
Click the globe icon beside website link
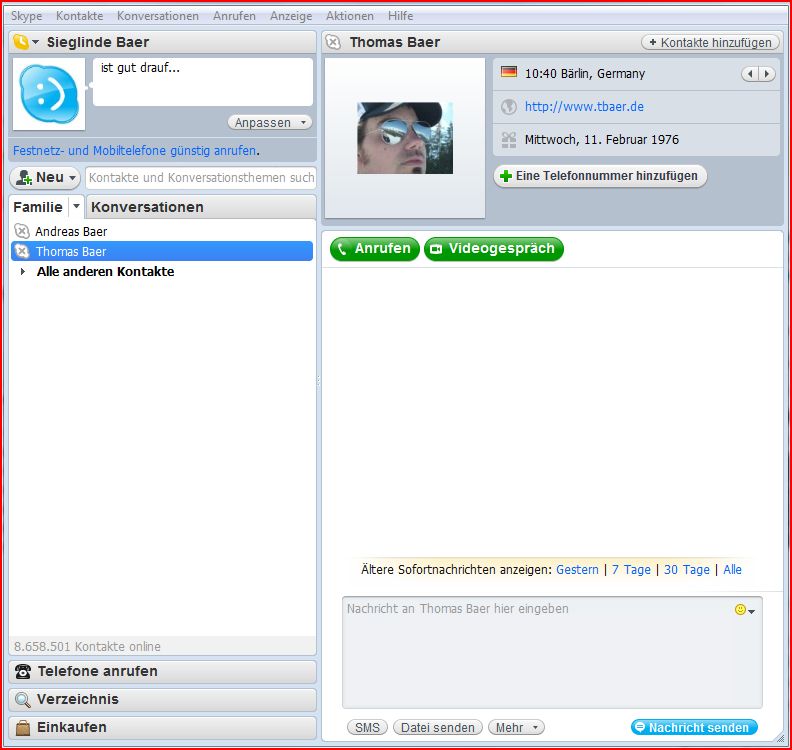click(x=509, y=107)
